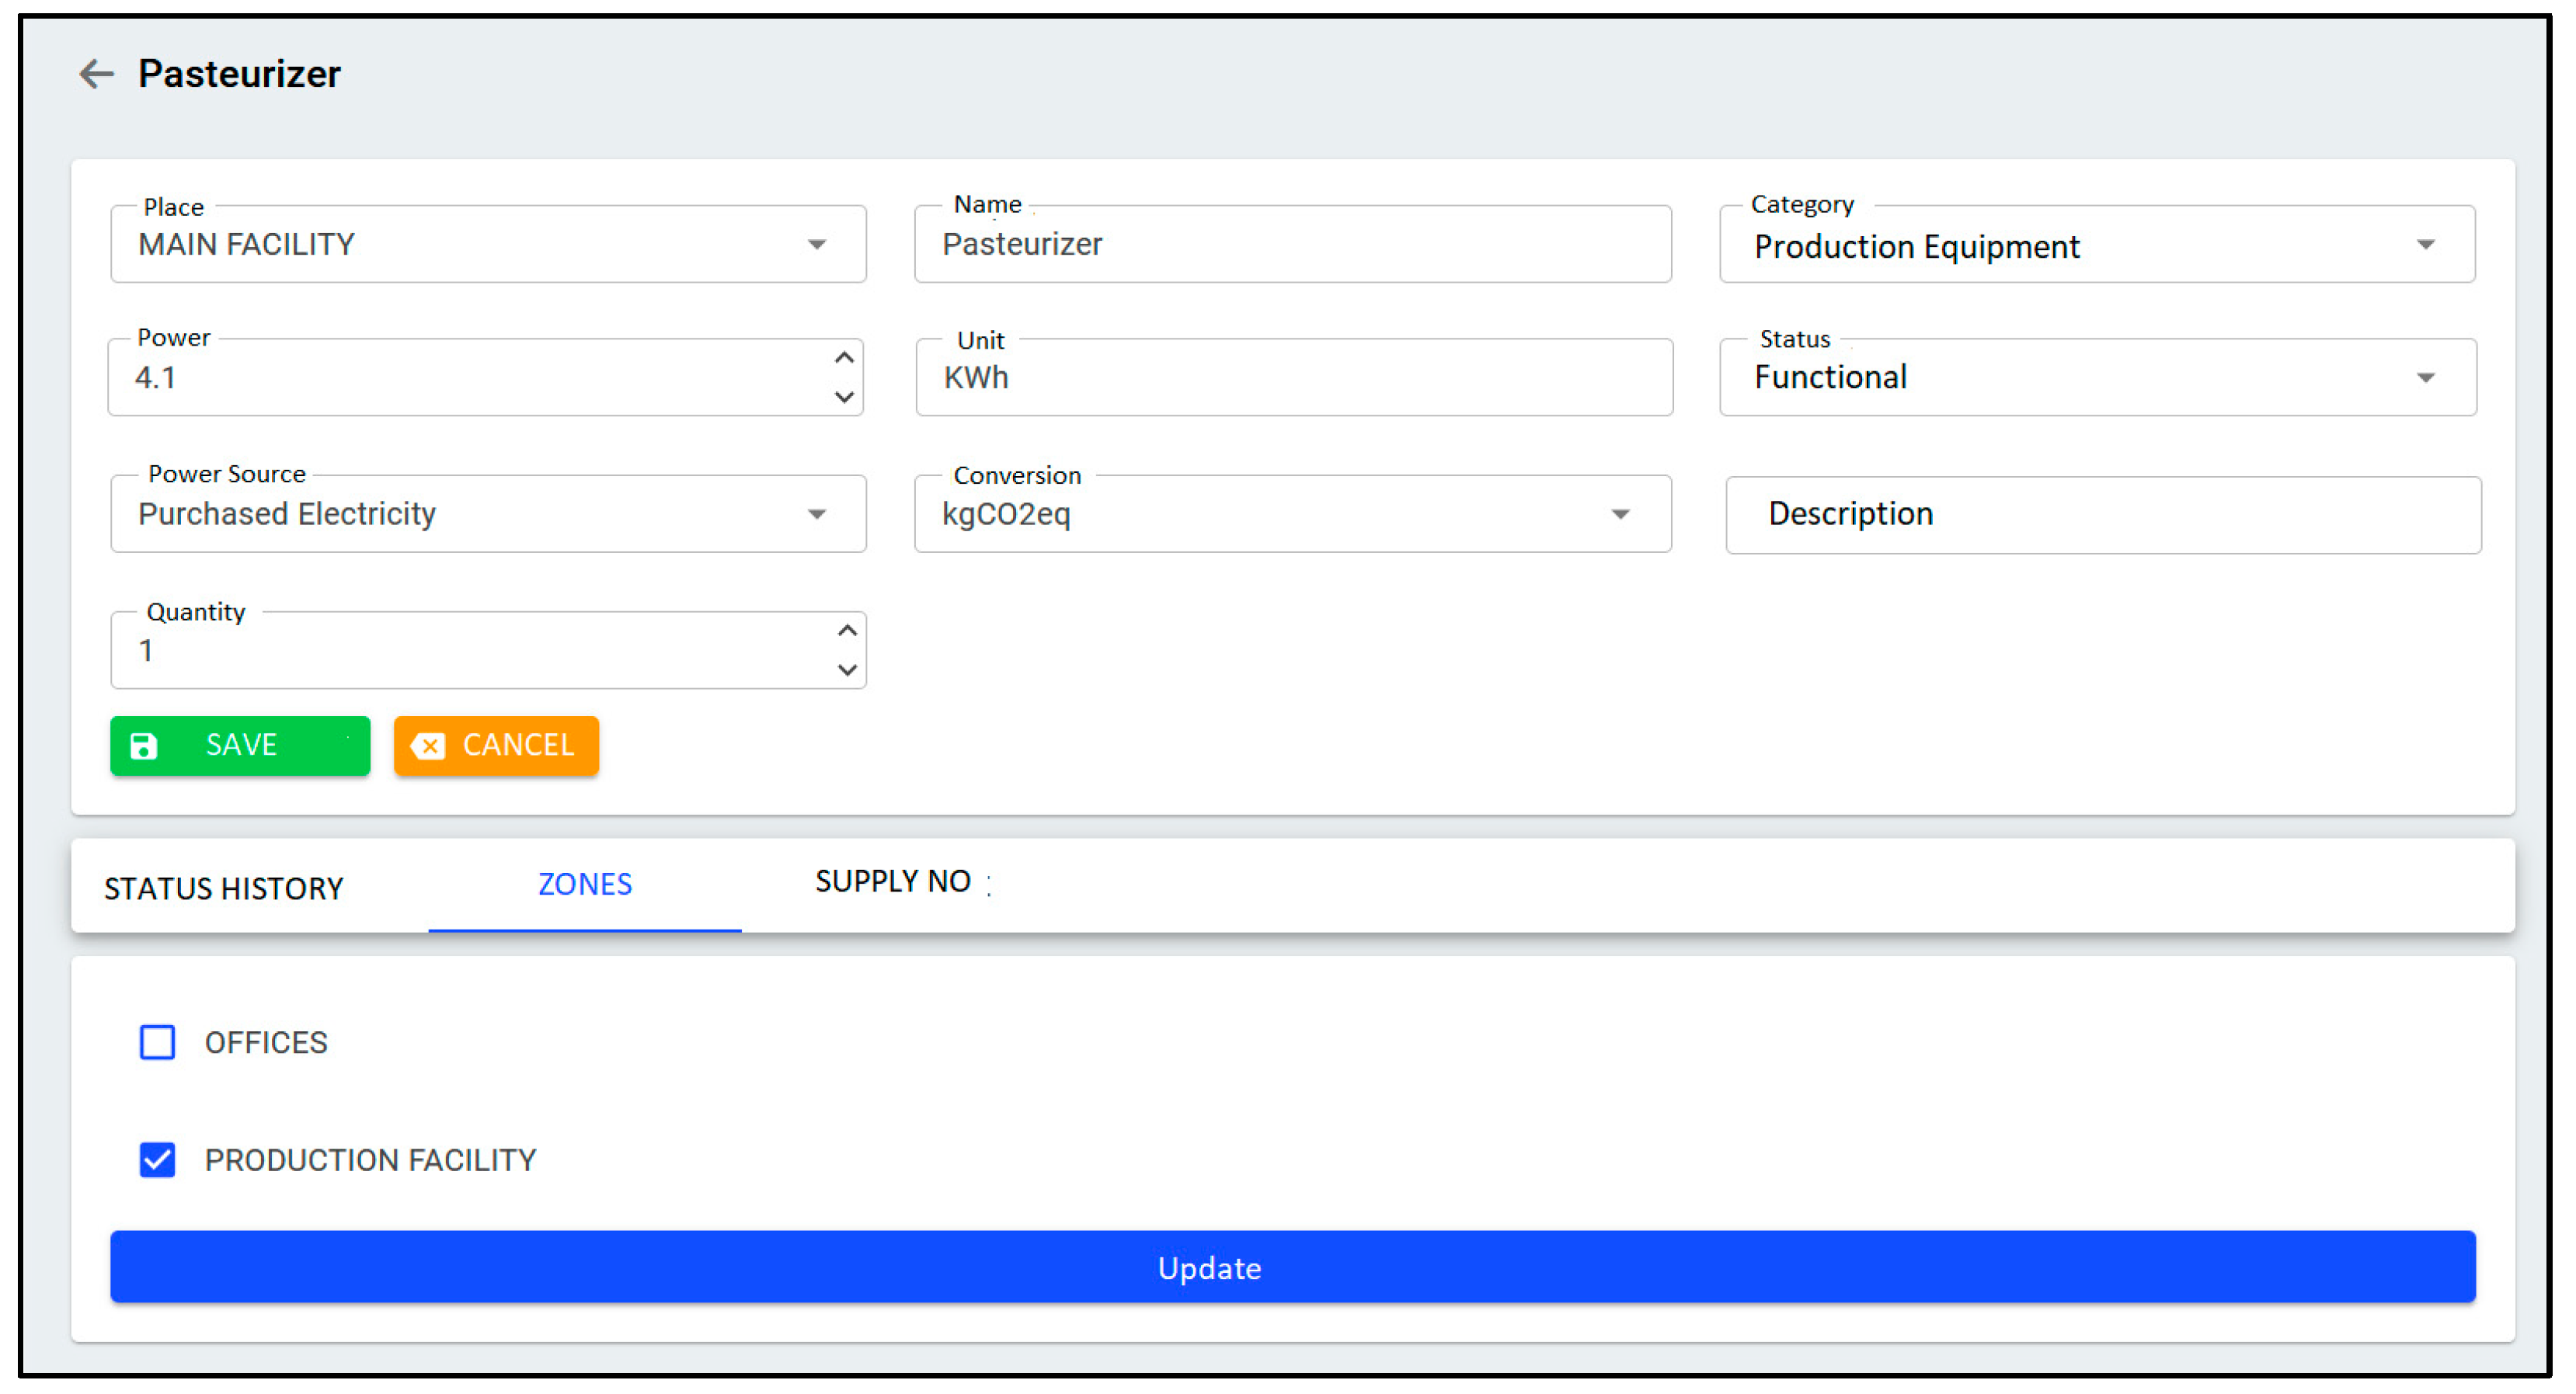
Task: Click the X icon on CANCEL button
Action: (428, 746)
